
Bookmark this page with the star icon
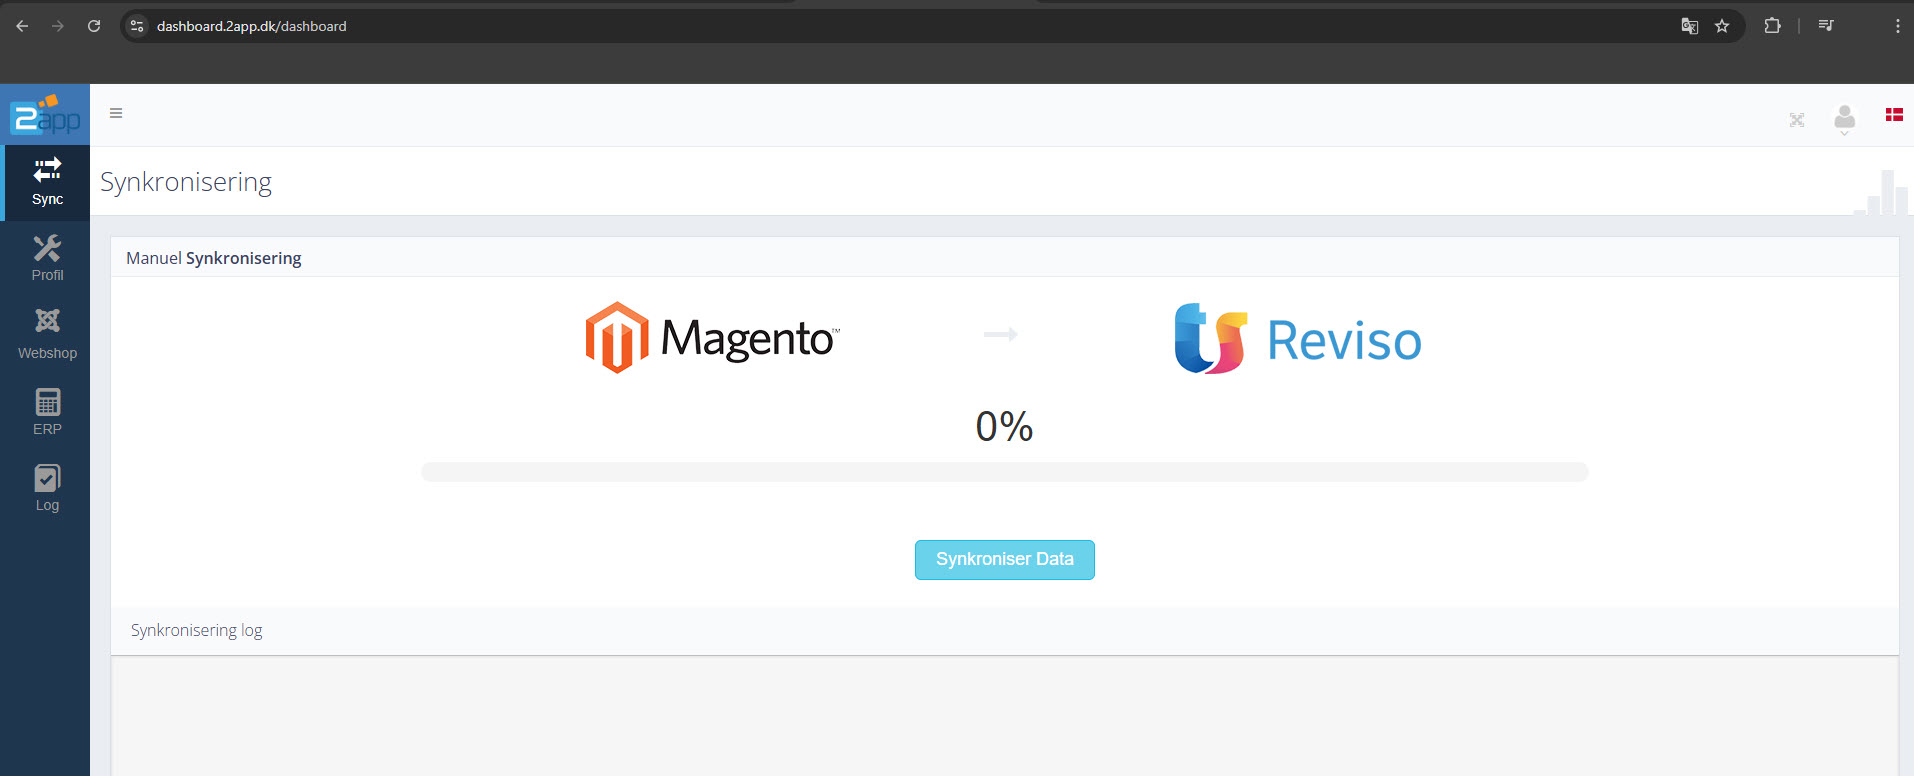1722,26
